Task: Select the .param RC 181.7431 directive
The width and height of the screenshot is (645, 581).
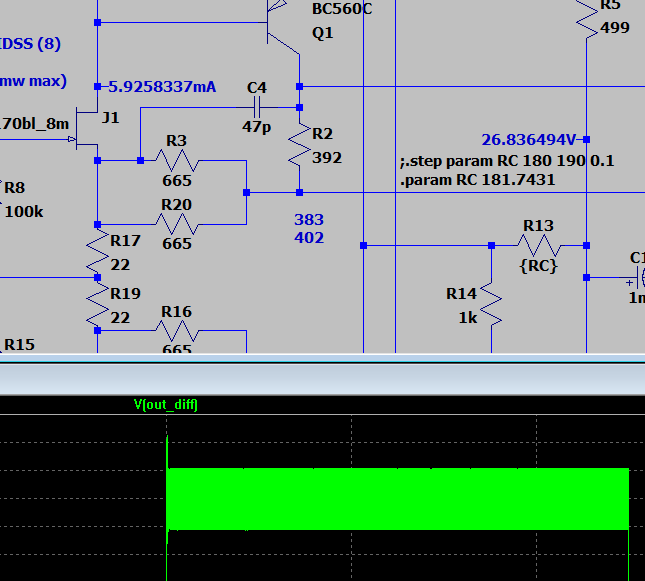Action: click(x=478, y=180)
